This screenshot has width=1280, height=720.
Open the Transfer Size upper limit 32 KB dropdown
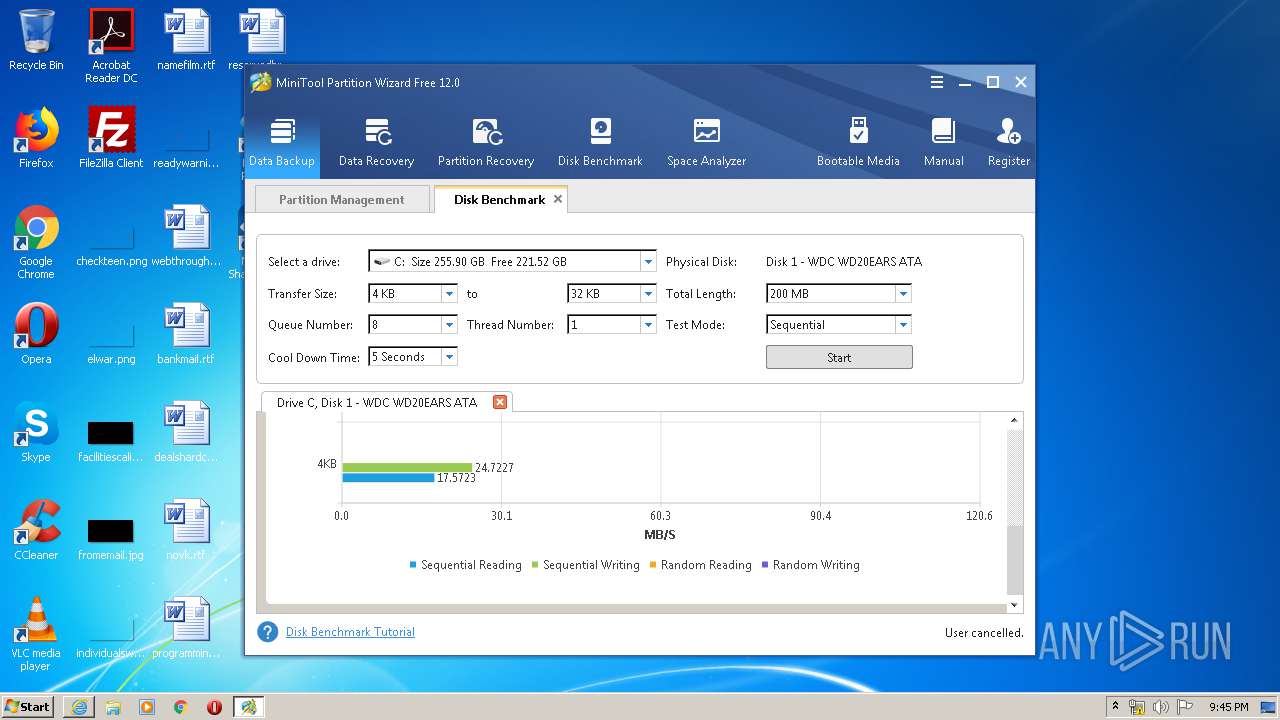(x=647, y=294)
